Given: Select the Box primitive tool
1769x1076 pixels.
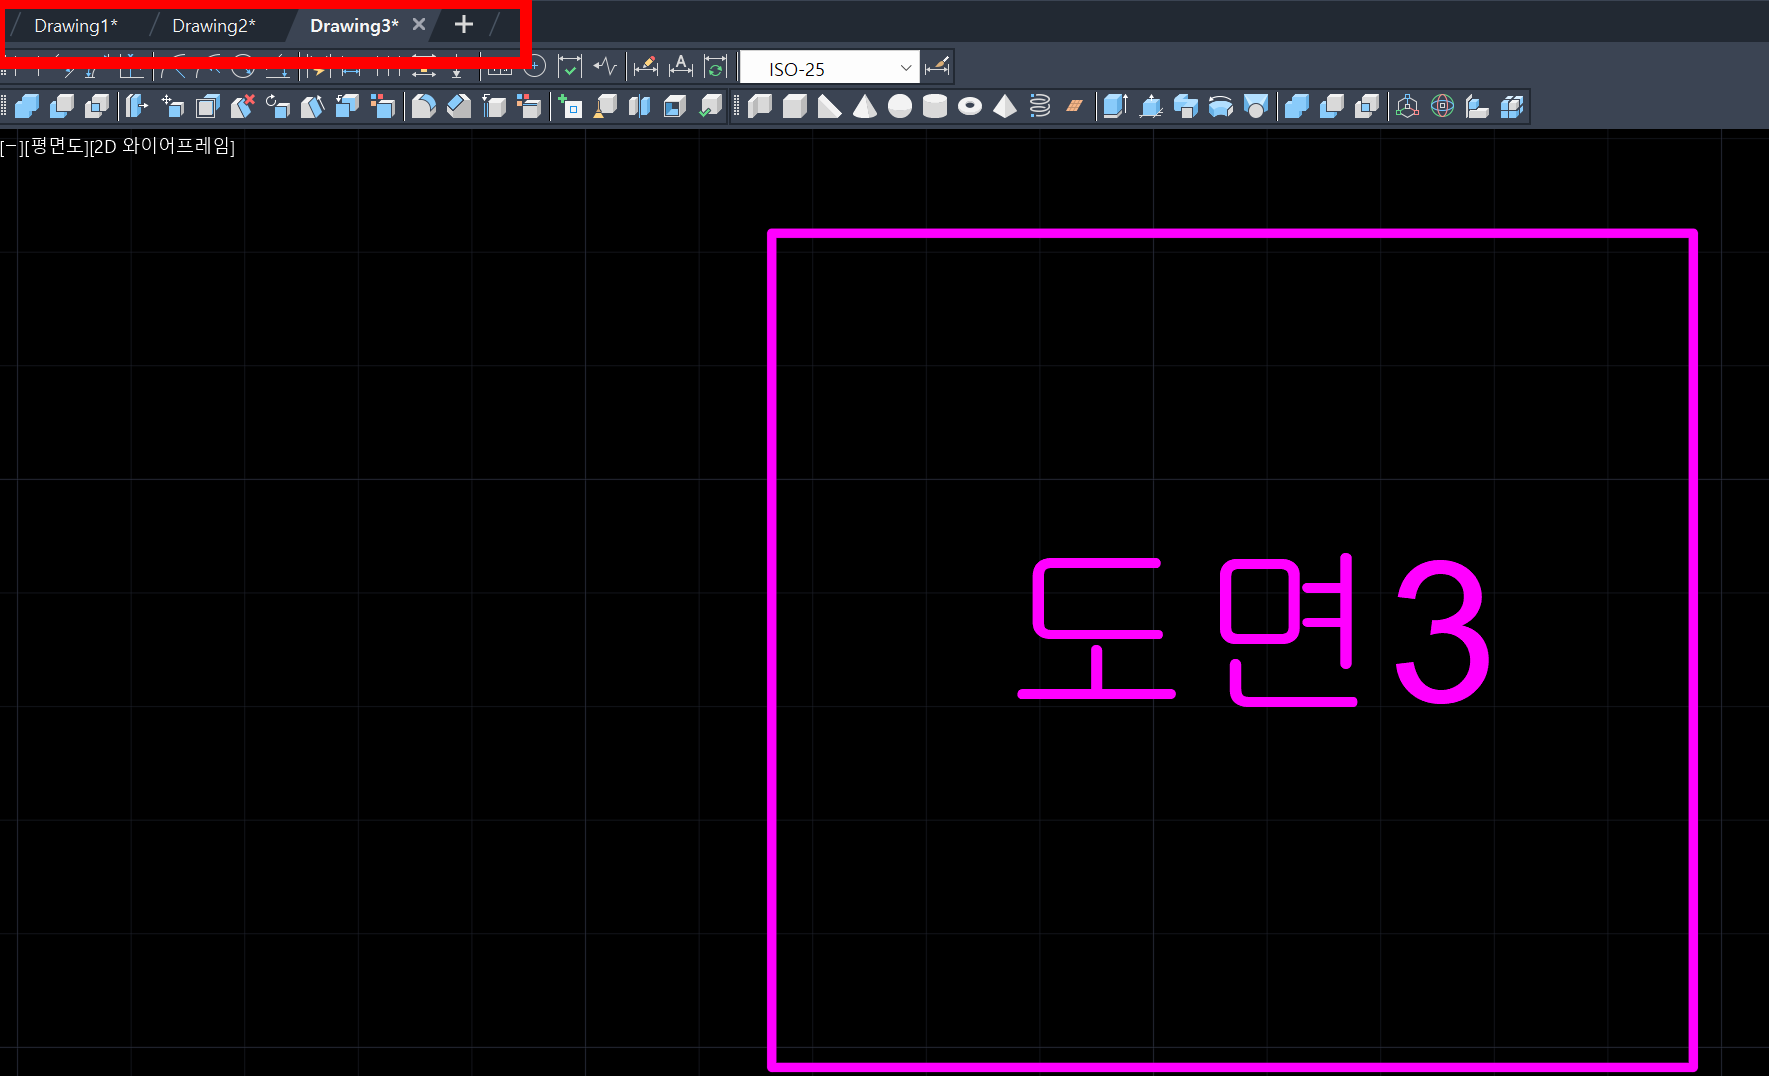Looking at the screenshot, I should tap(794, 106).
